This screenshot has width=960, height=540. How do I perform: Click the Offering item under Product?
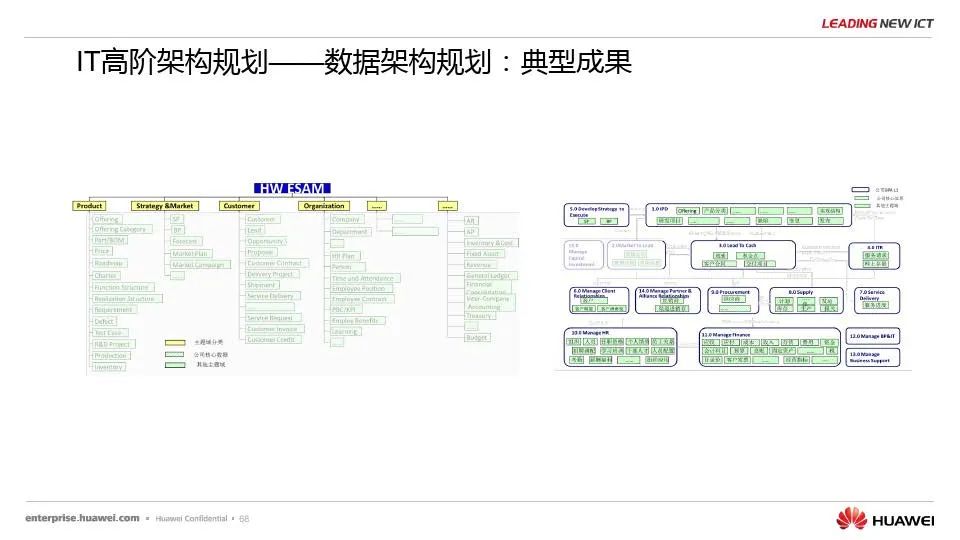point(106,219)
